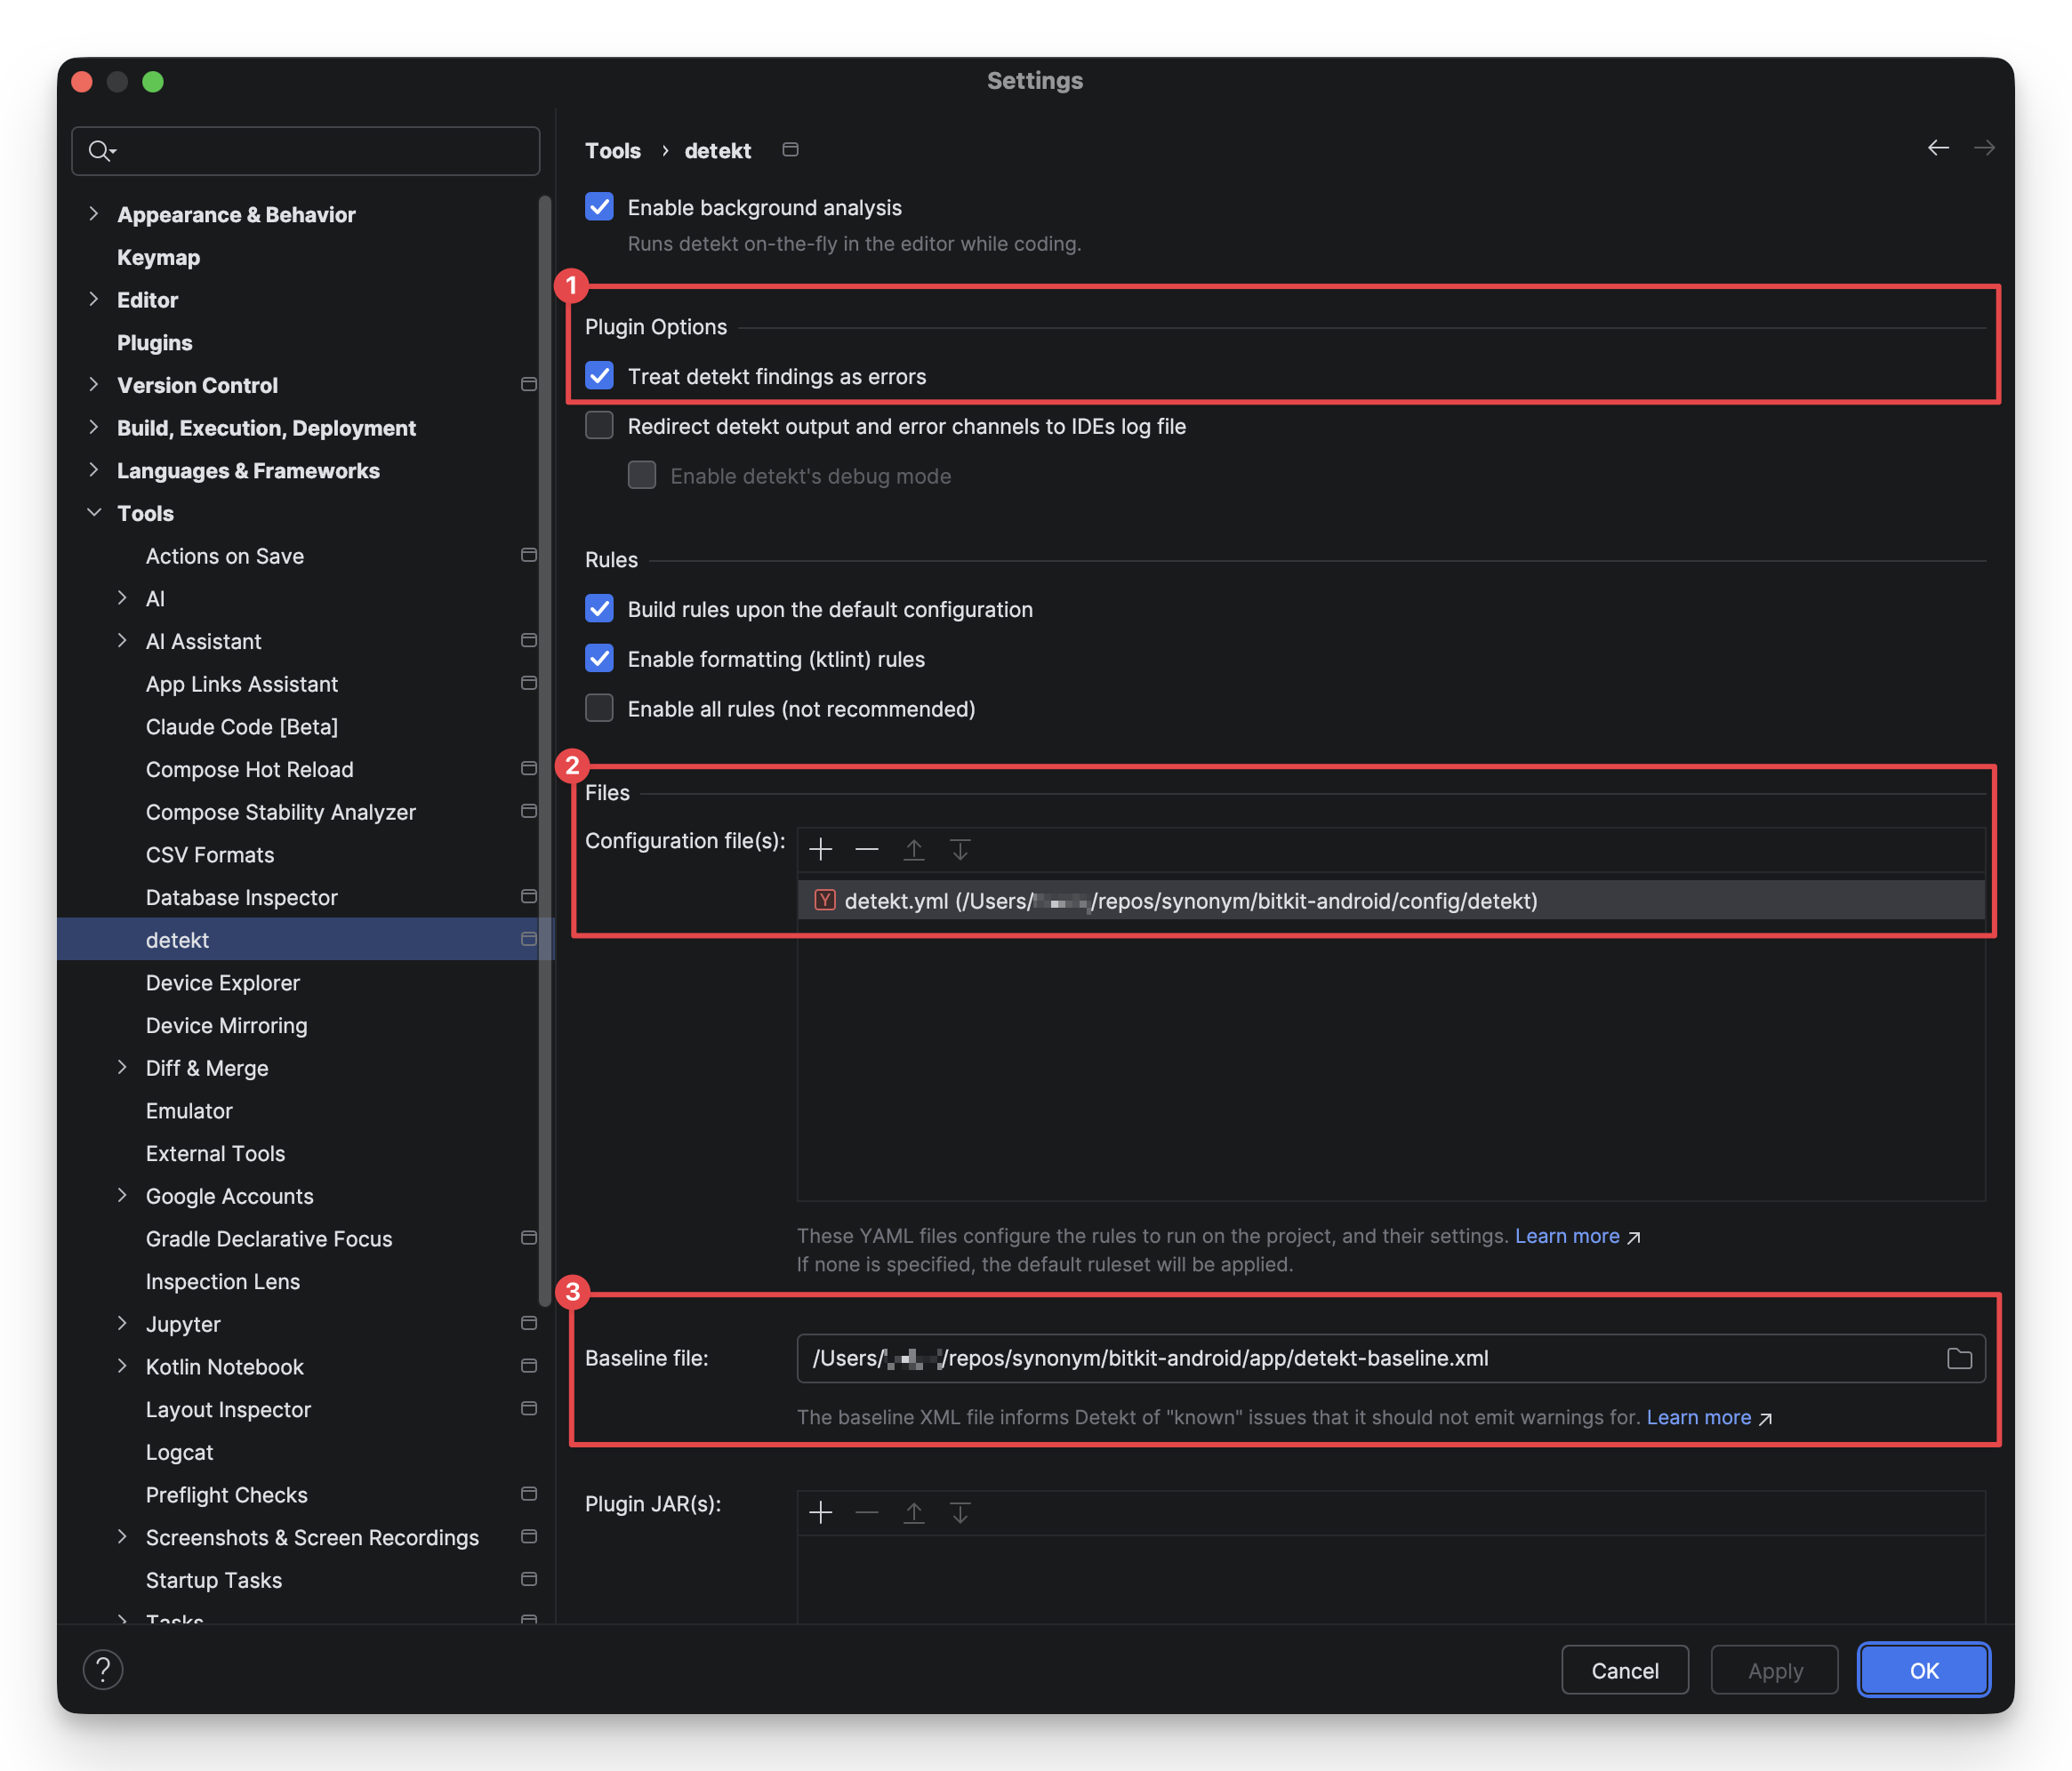Screen dimensions: 2072x1771
Task: Click the sidebar vertical scrollbar
Action: [544, 750]
